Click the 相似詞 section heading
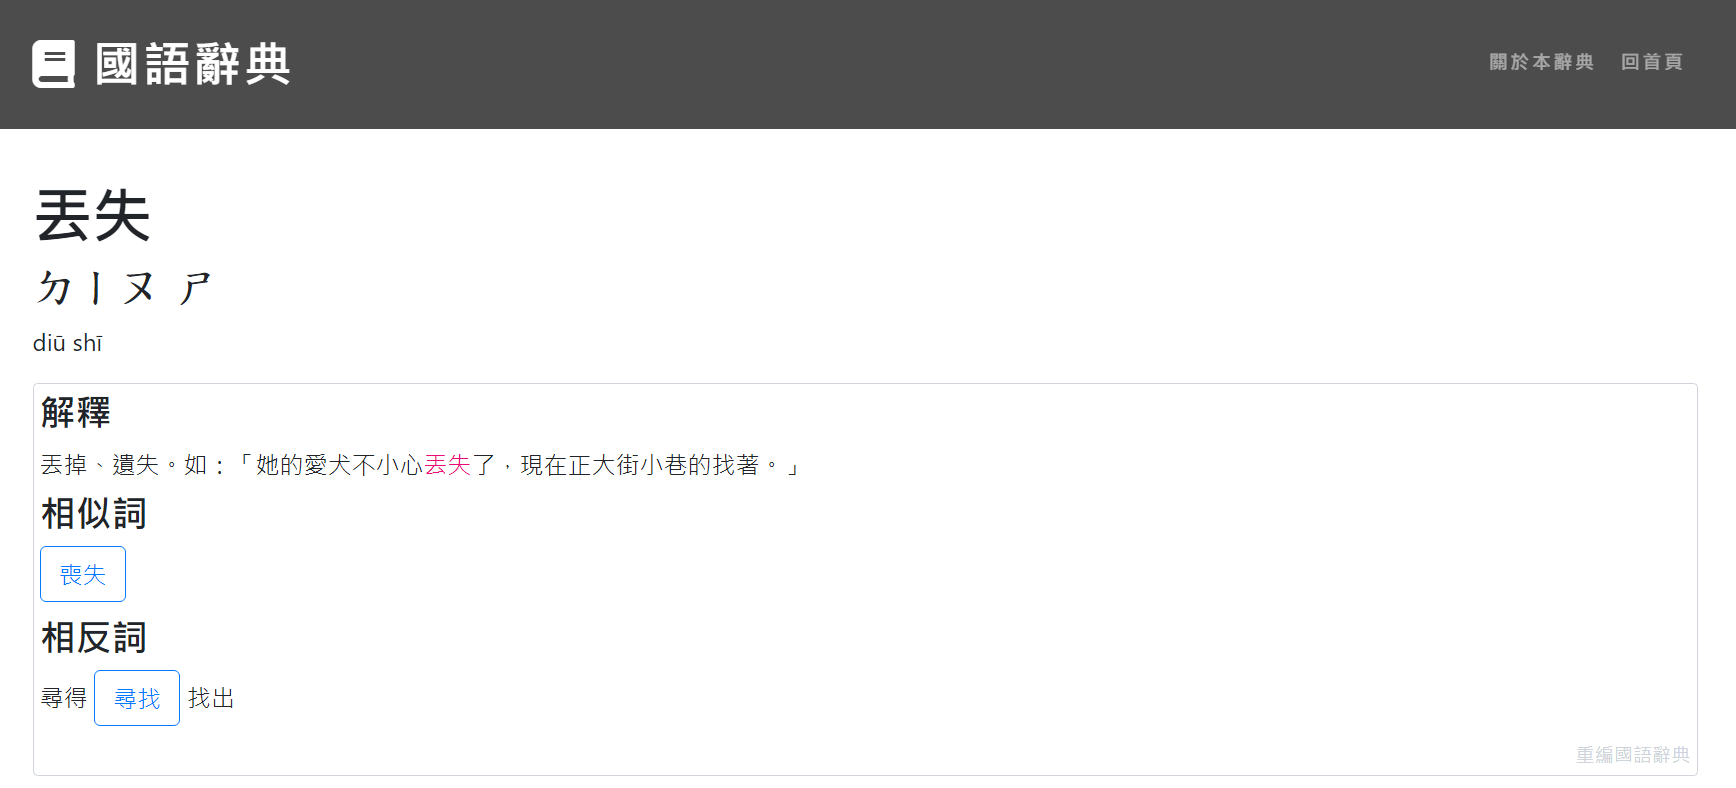The width and height of the screenshot is (1736, 788). [x=94, y=513]
